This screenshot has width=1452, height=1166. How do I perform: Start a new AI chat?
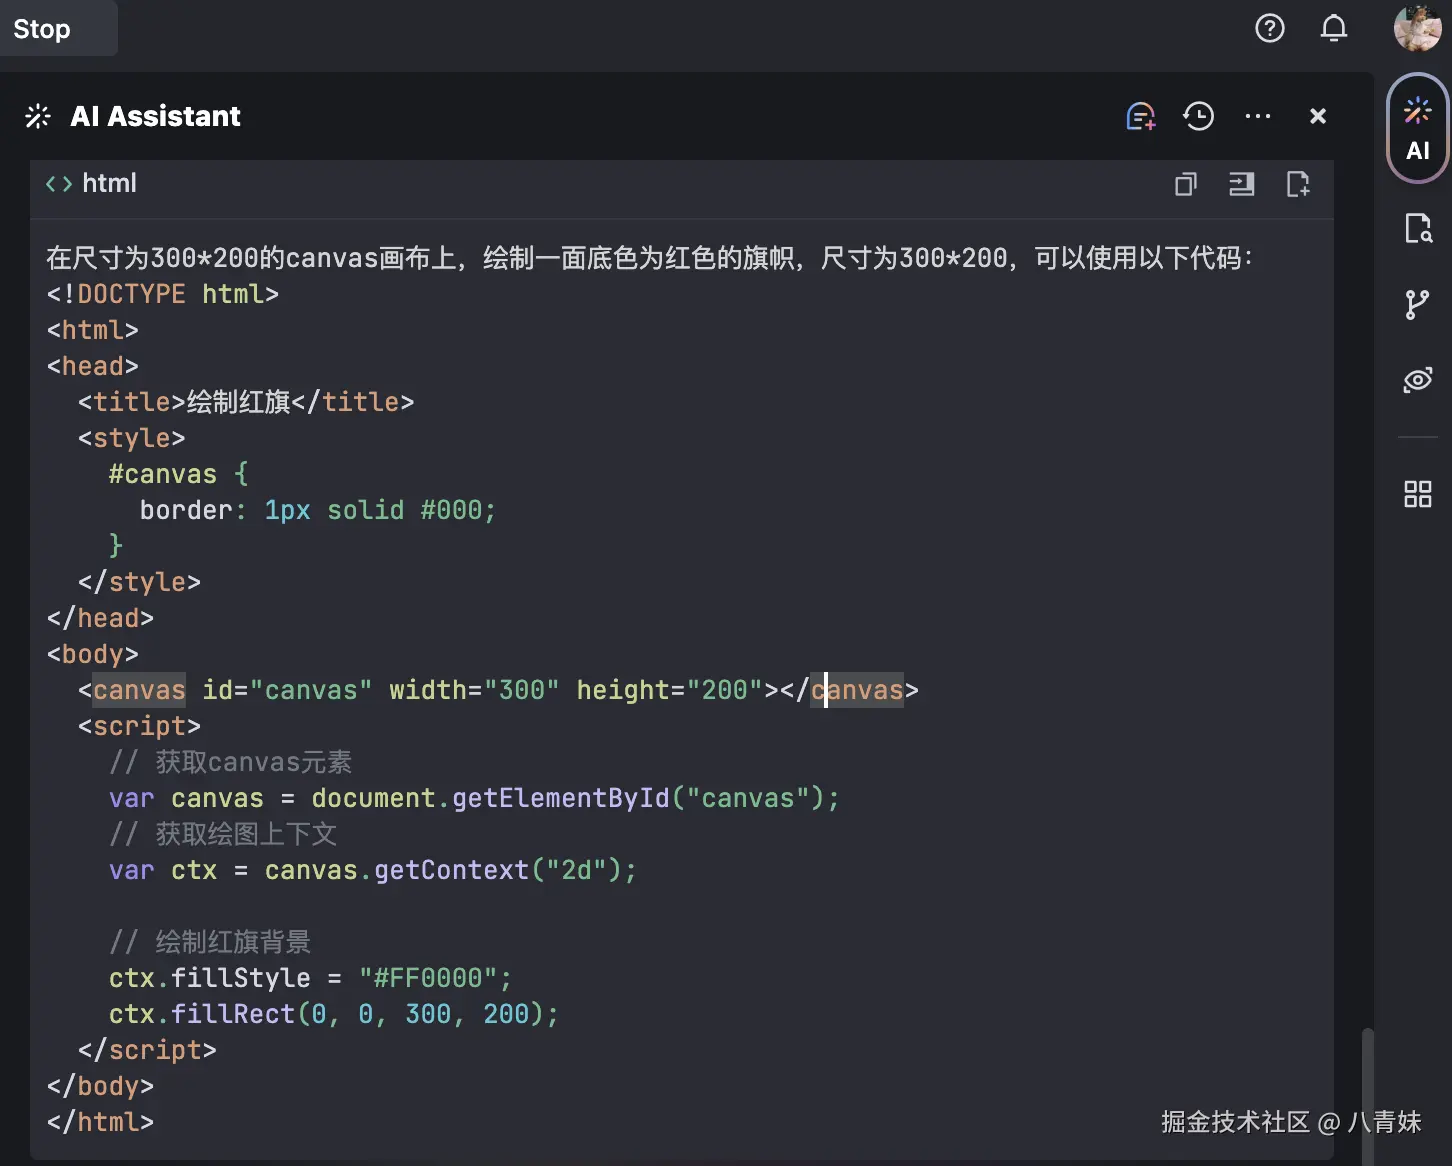click(1140, 117)
